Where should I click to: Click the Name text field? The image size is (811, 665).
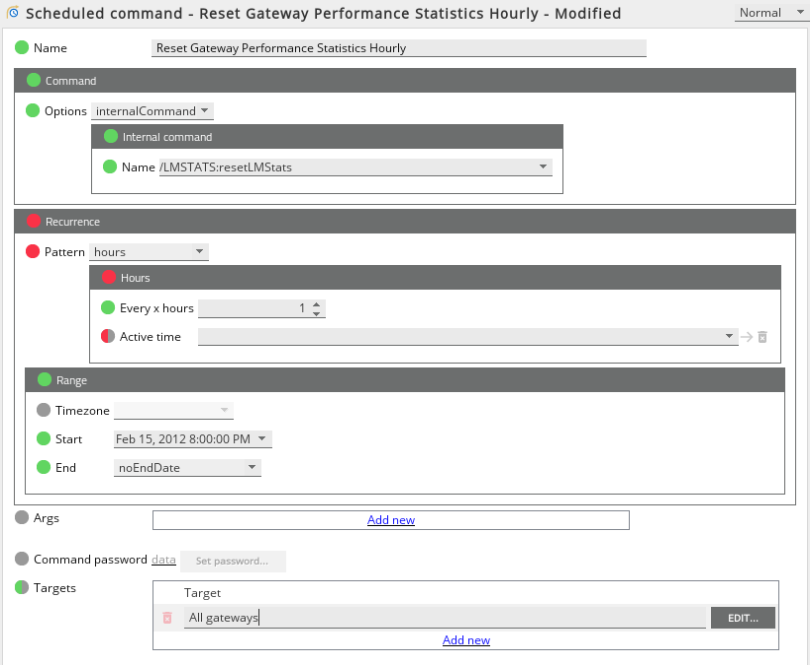pyautogui.click(x=398, y=48)
